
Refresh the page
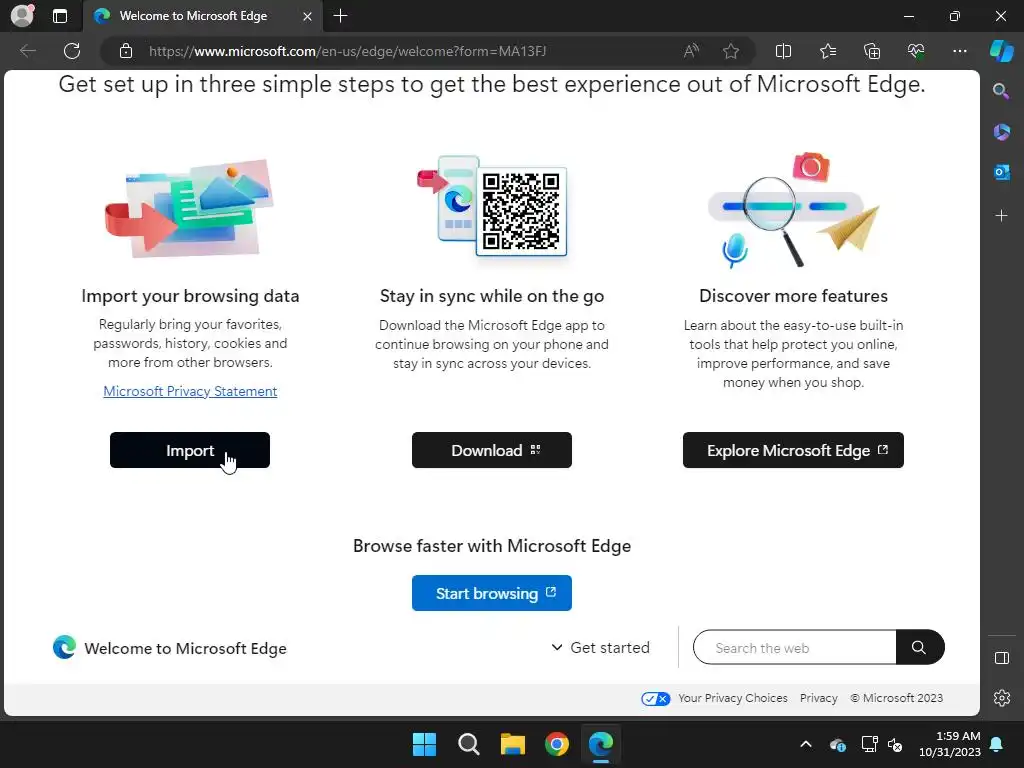click(x=72, y=51)
